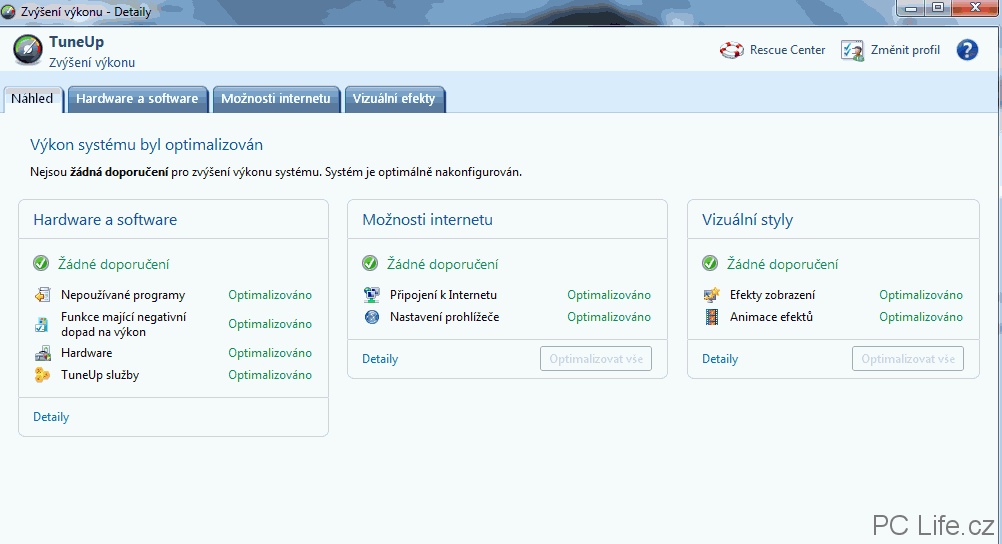Image resolution: width=1002 pixels, height=544 pixels.
Task: Select Funkce mající negativní dopad na výkon
Action: [x=124, y=324]
